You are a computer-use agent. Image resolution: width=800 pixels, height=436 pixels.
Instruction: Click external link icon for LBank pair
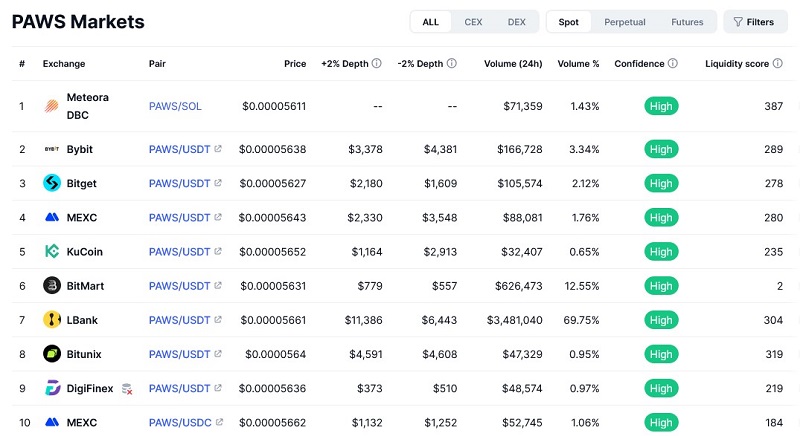(x=218, y=320)
